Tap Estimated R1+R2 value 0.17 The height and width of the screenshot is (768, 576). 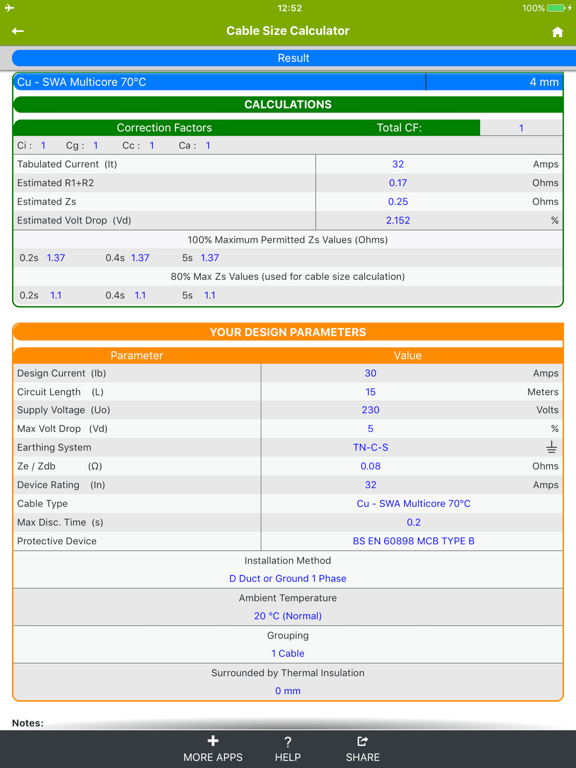(x=398, y=183)
